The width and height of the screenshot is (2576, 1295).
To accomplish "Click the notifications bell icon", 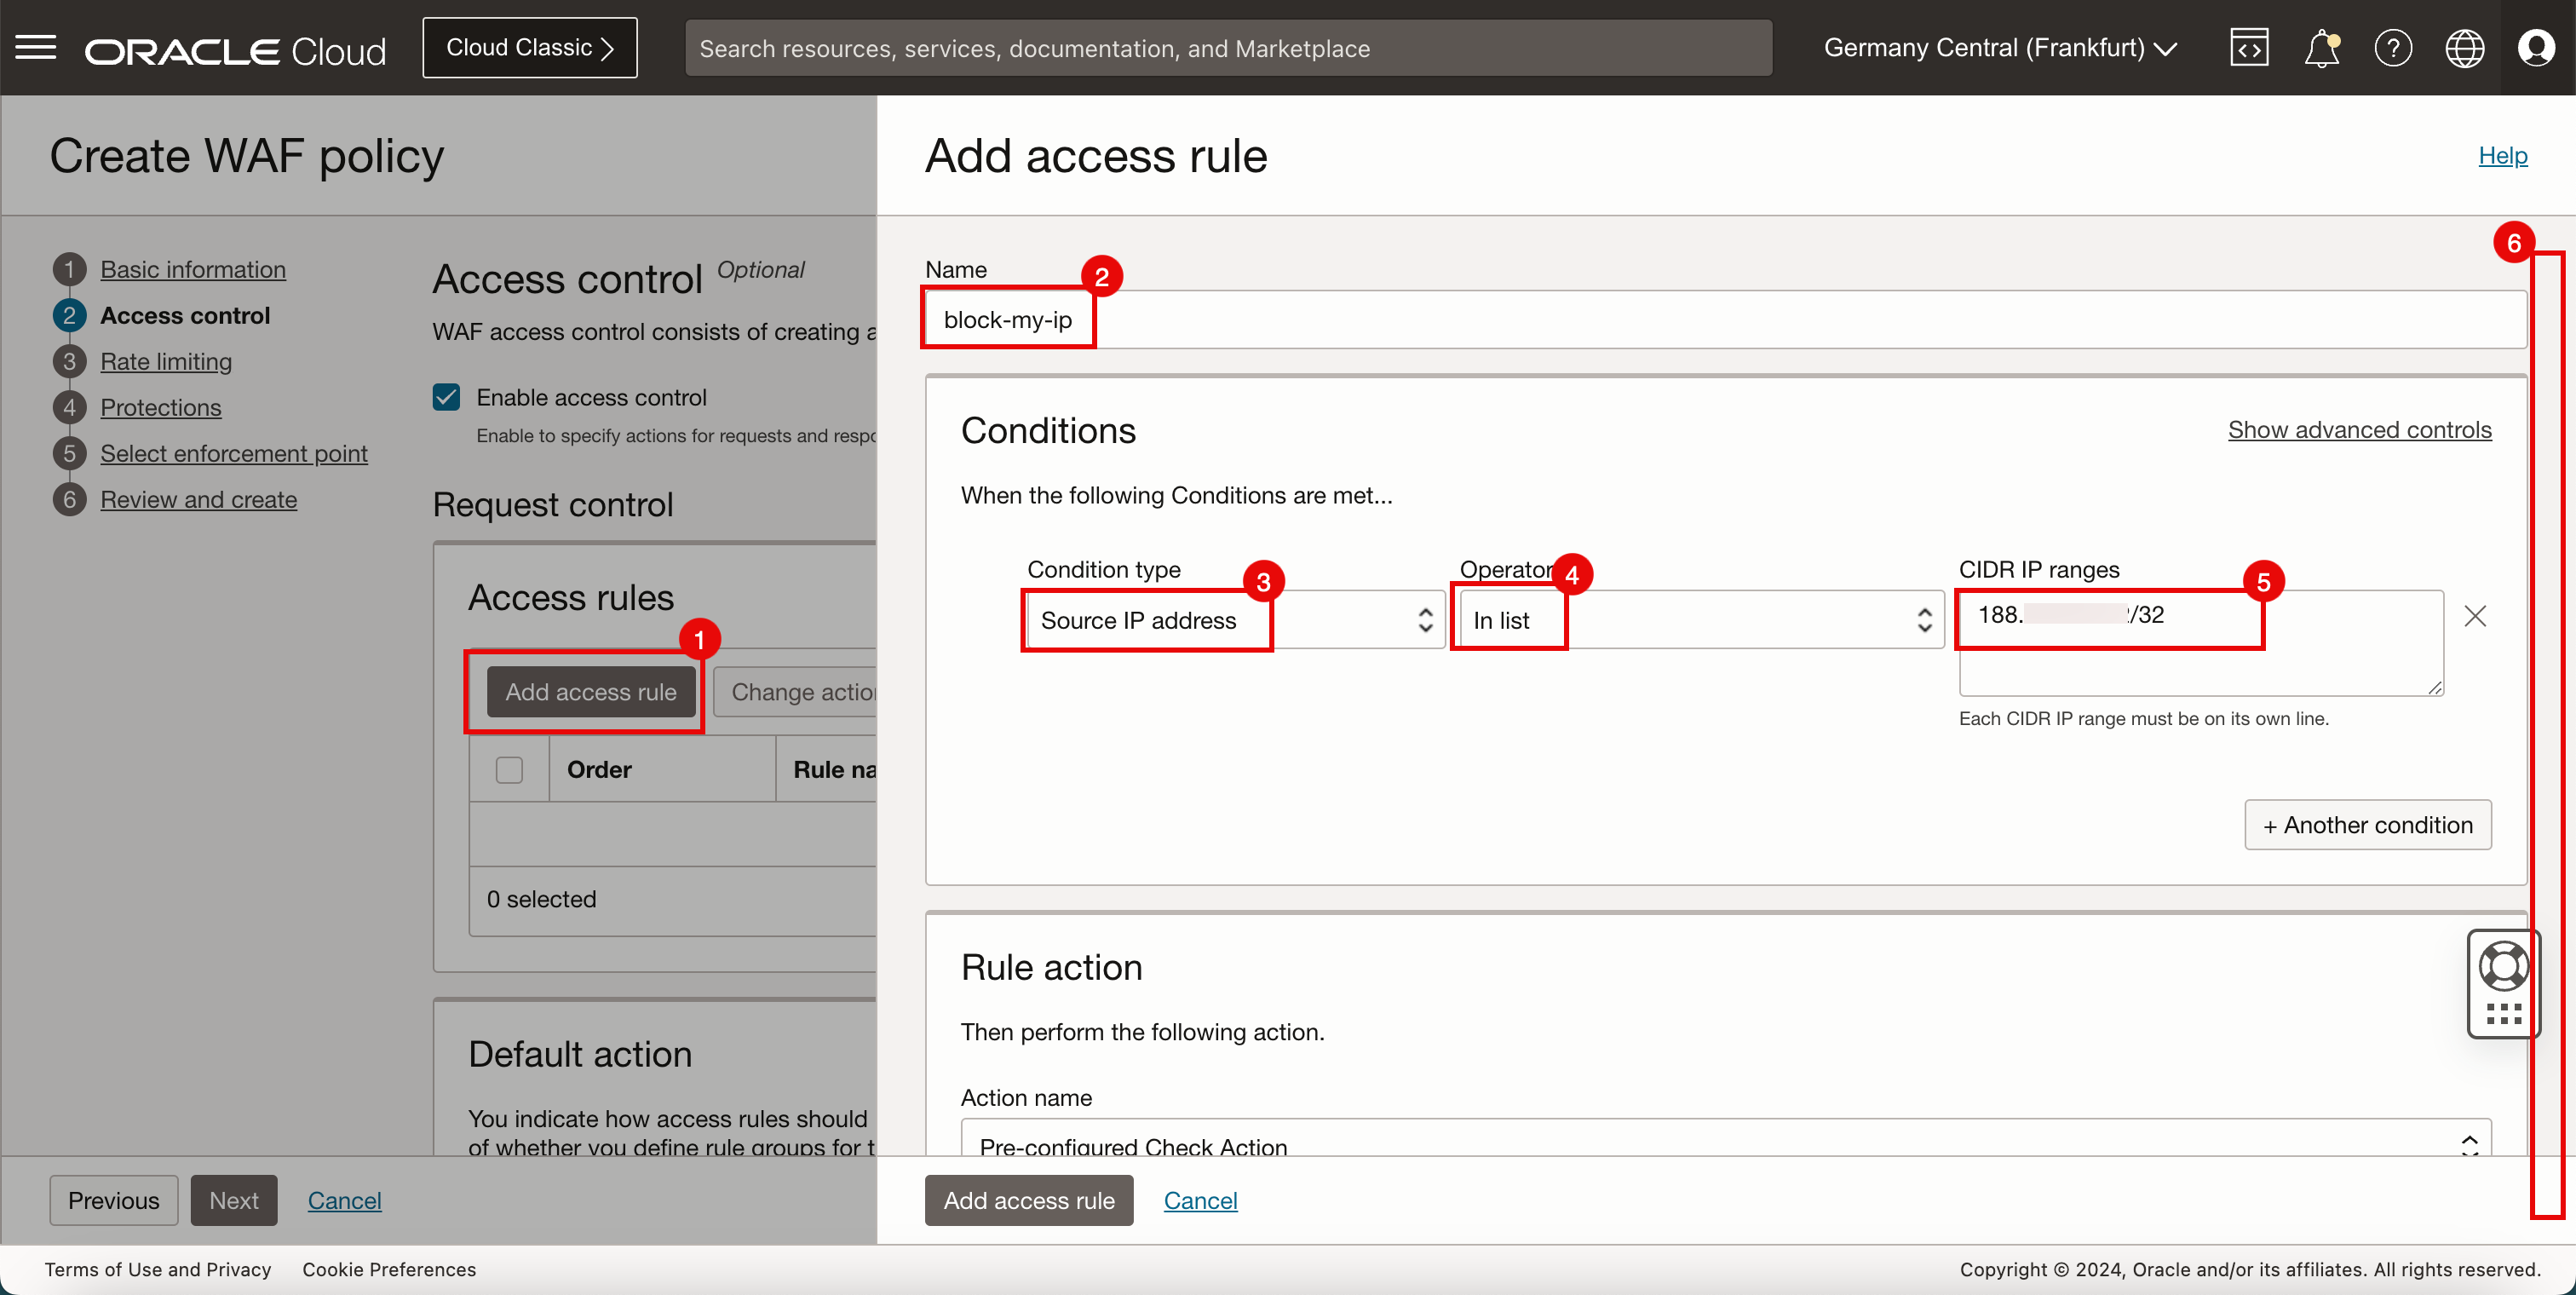I will pyautogui.click(x=2323, y=48).
